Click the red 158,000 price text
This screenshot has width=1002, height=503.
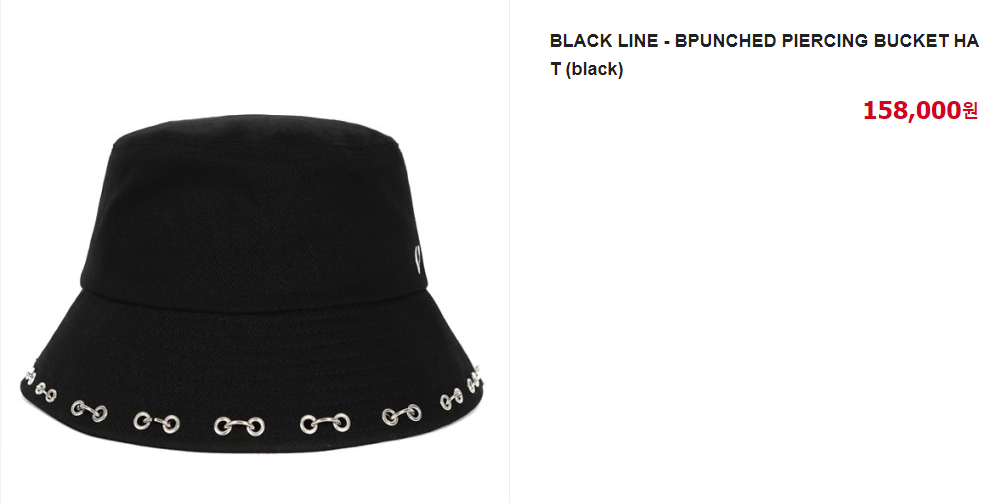pos(913,111)
